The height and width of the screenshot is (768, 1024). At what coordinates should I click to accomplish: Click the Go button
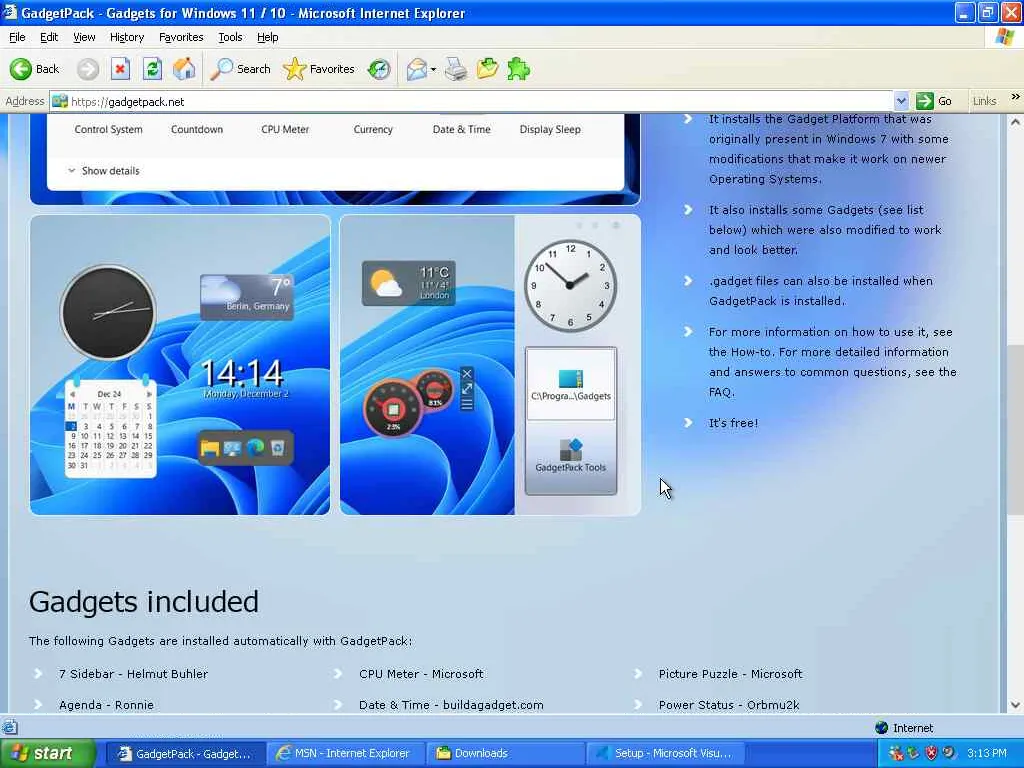tap(934, 101)
